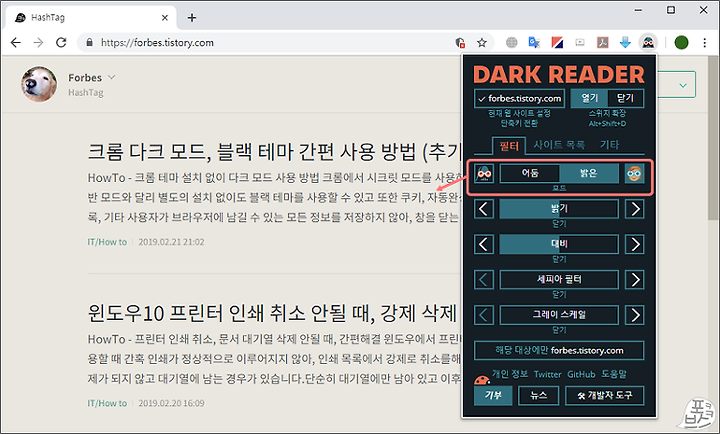
Task: Open the Google Translate extension icon
Action: pyautogui.click(x=534, y=43)
